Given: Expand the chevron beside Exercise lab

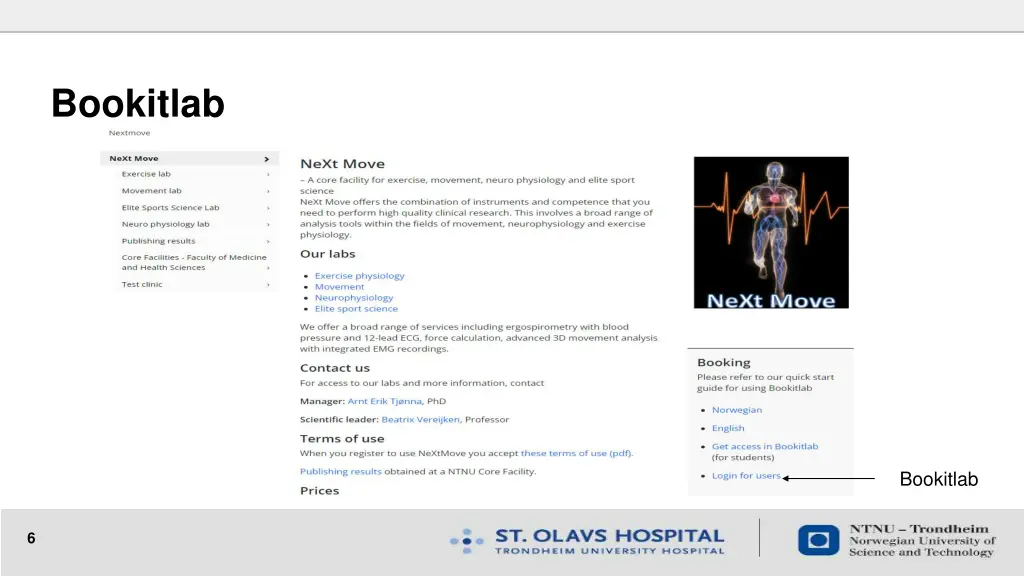Looking at the screenshot, I should [268, 174].
